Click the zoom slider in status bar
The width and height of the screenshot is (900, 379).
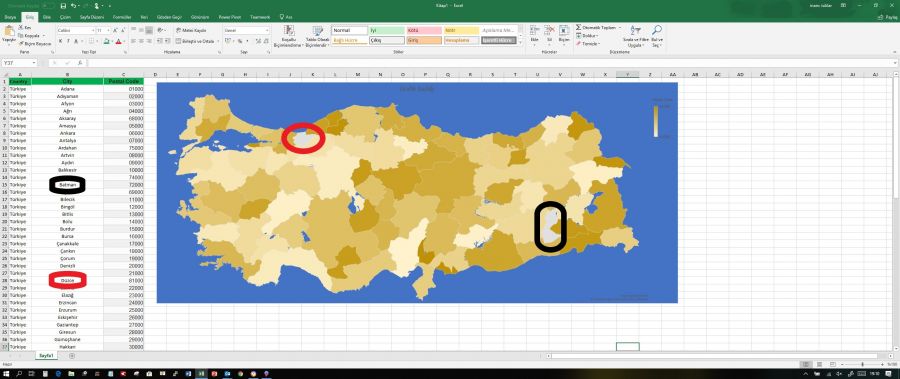862,365
